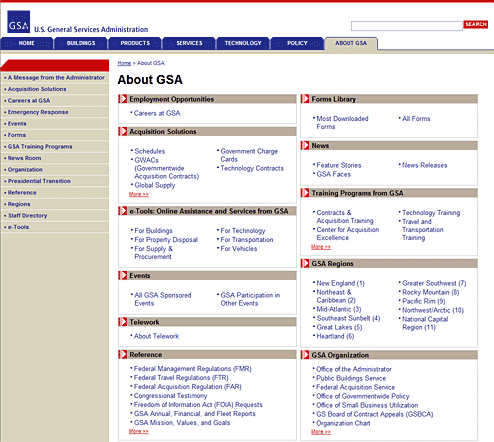Open the GSA Faces link
Image resolution: width=494 pixels, height=442 pixels.
(x=334, y=174)
